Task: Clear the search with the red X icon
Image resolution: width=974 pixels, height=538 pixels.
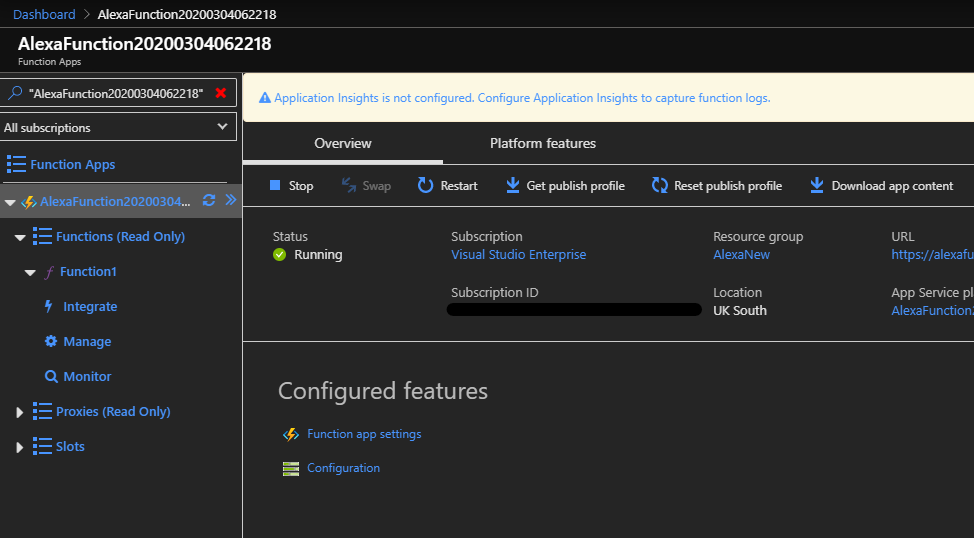Action: 221,93
